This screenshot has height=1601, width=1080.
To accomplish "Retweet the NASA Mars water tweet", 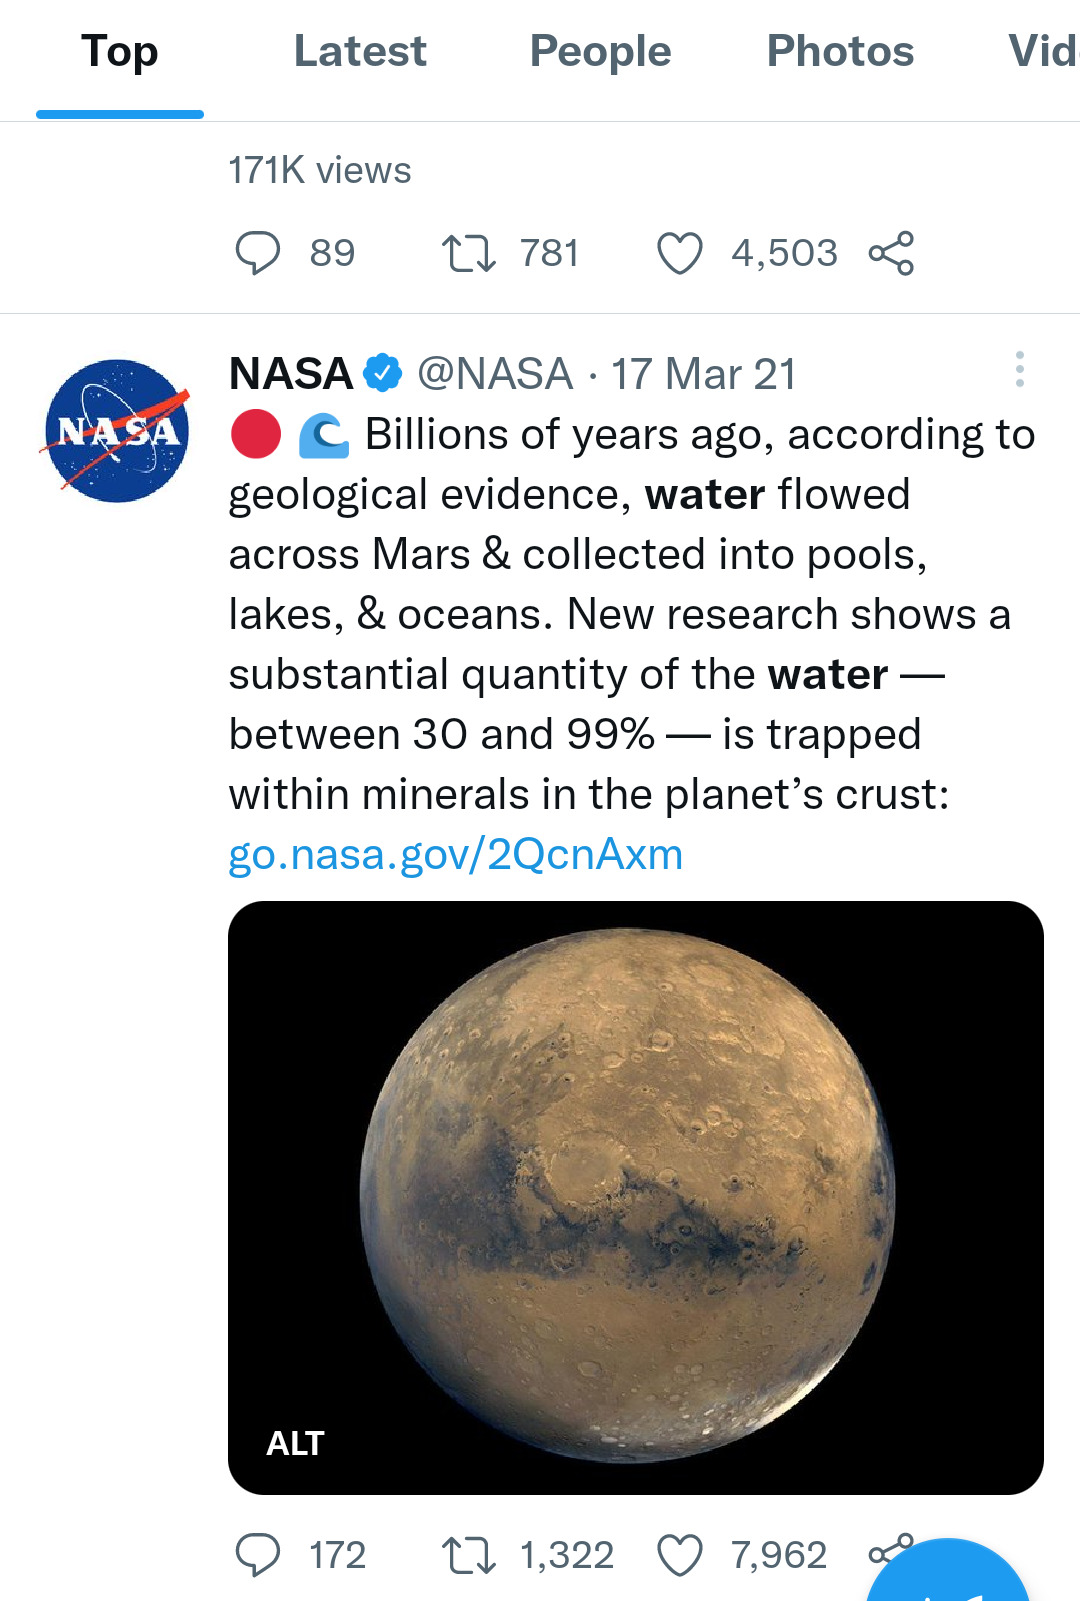I will pos(468,1555).
